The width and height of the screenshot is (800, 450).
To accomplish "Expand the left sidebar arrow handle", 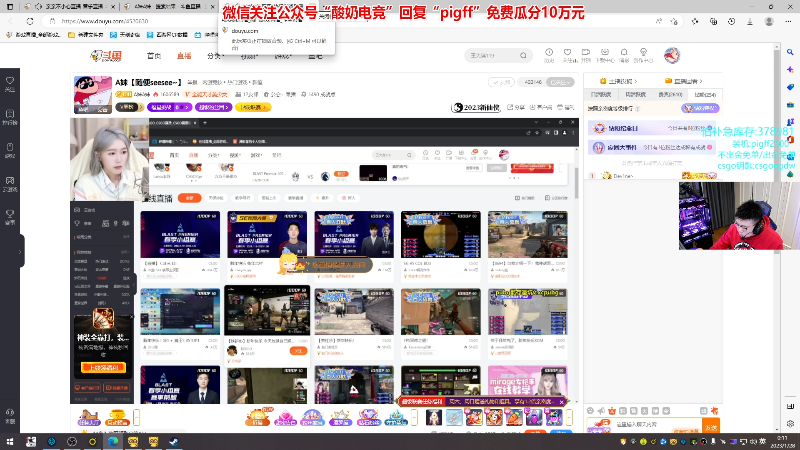I will (20, 251).
